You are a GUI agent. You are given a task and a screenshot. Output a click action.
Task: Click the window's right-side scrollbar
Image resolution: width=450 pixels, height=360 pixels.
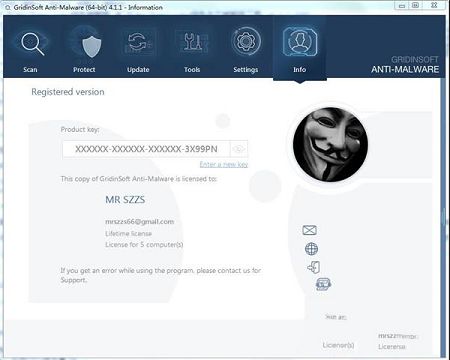coord(443,218)
